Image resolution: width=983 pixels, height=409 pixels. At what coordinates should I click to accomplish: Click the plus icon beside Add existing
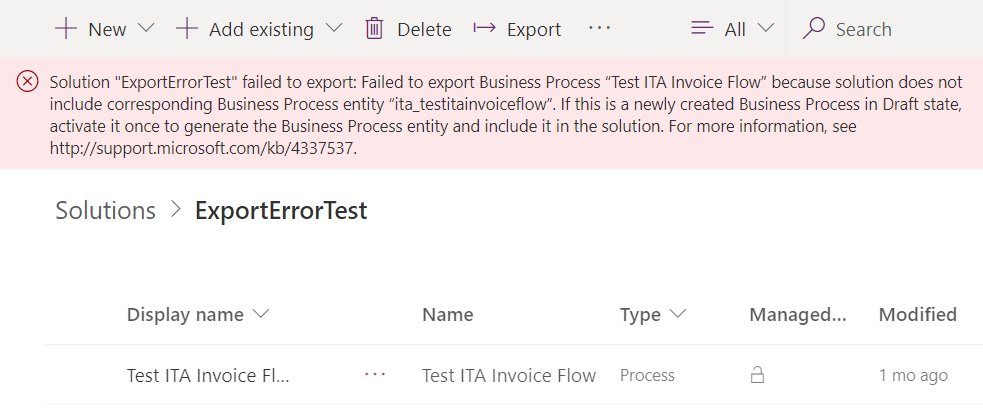pos(187,29)
